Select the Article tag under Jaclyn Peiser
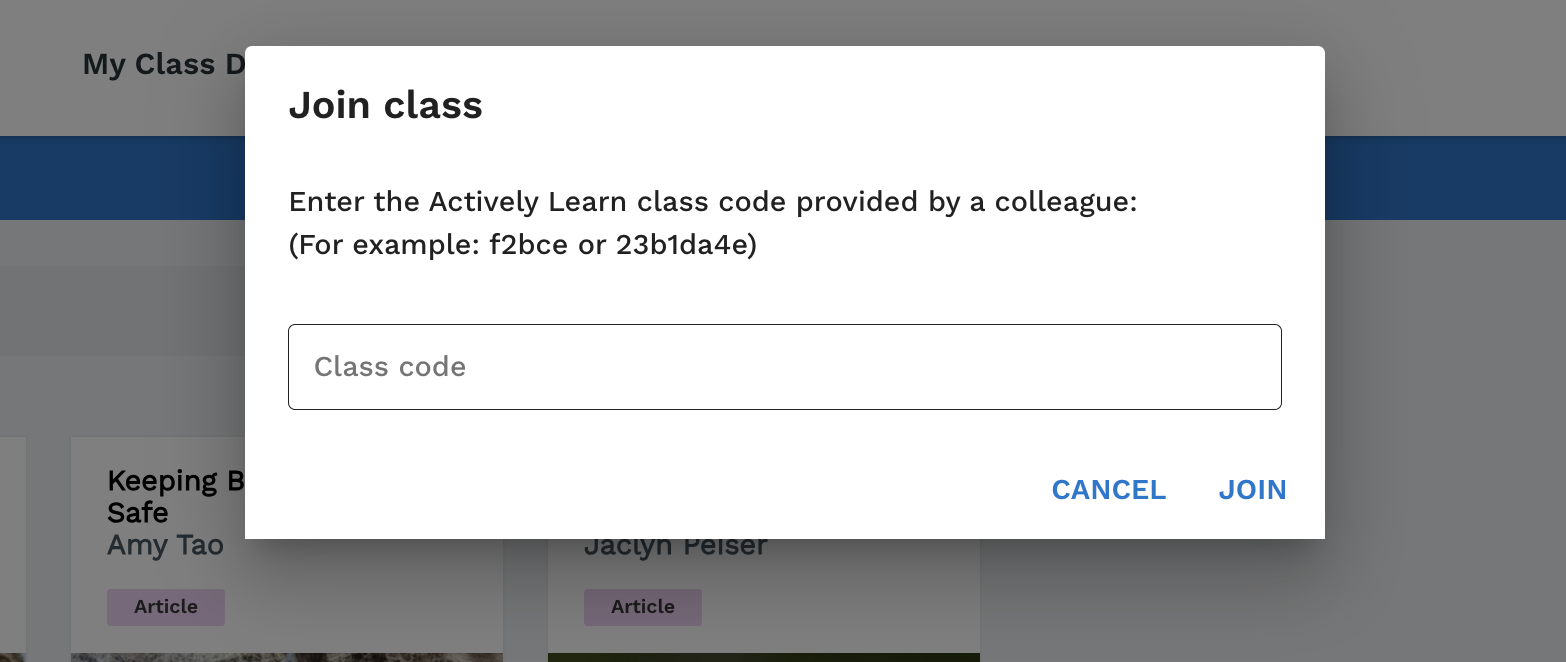Image resolution: width=1566 pixels, height=662 pixels. coord(643,607)
